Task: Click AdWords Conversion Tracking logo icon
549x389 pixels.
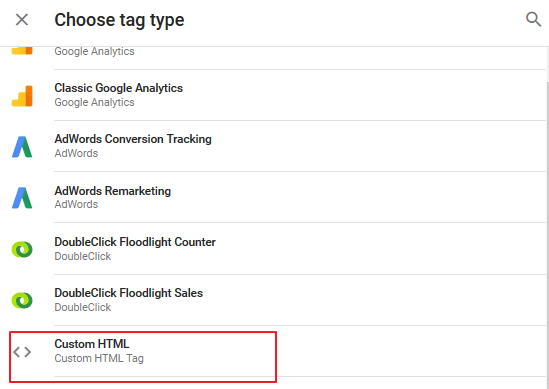Action: (x=22, y=147)
